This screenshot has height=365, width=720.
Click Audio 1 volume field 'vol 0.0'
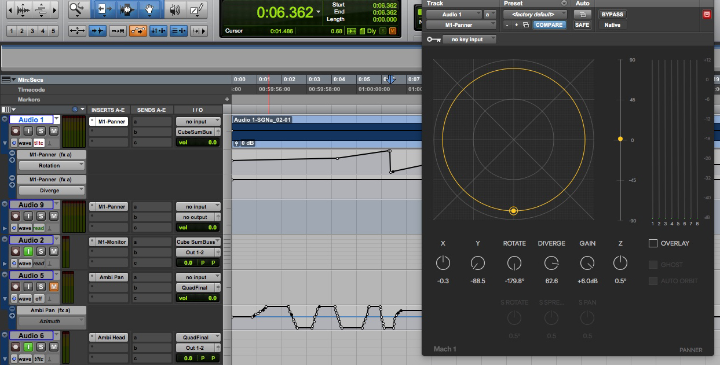198,142
